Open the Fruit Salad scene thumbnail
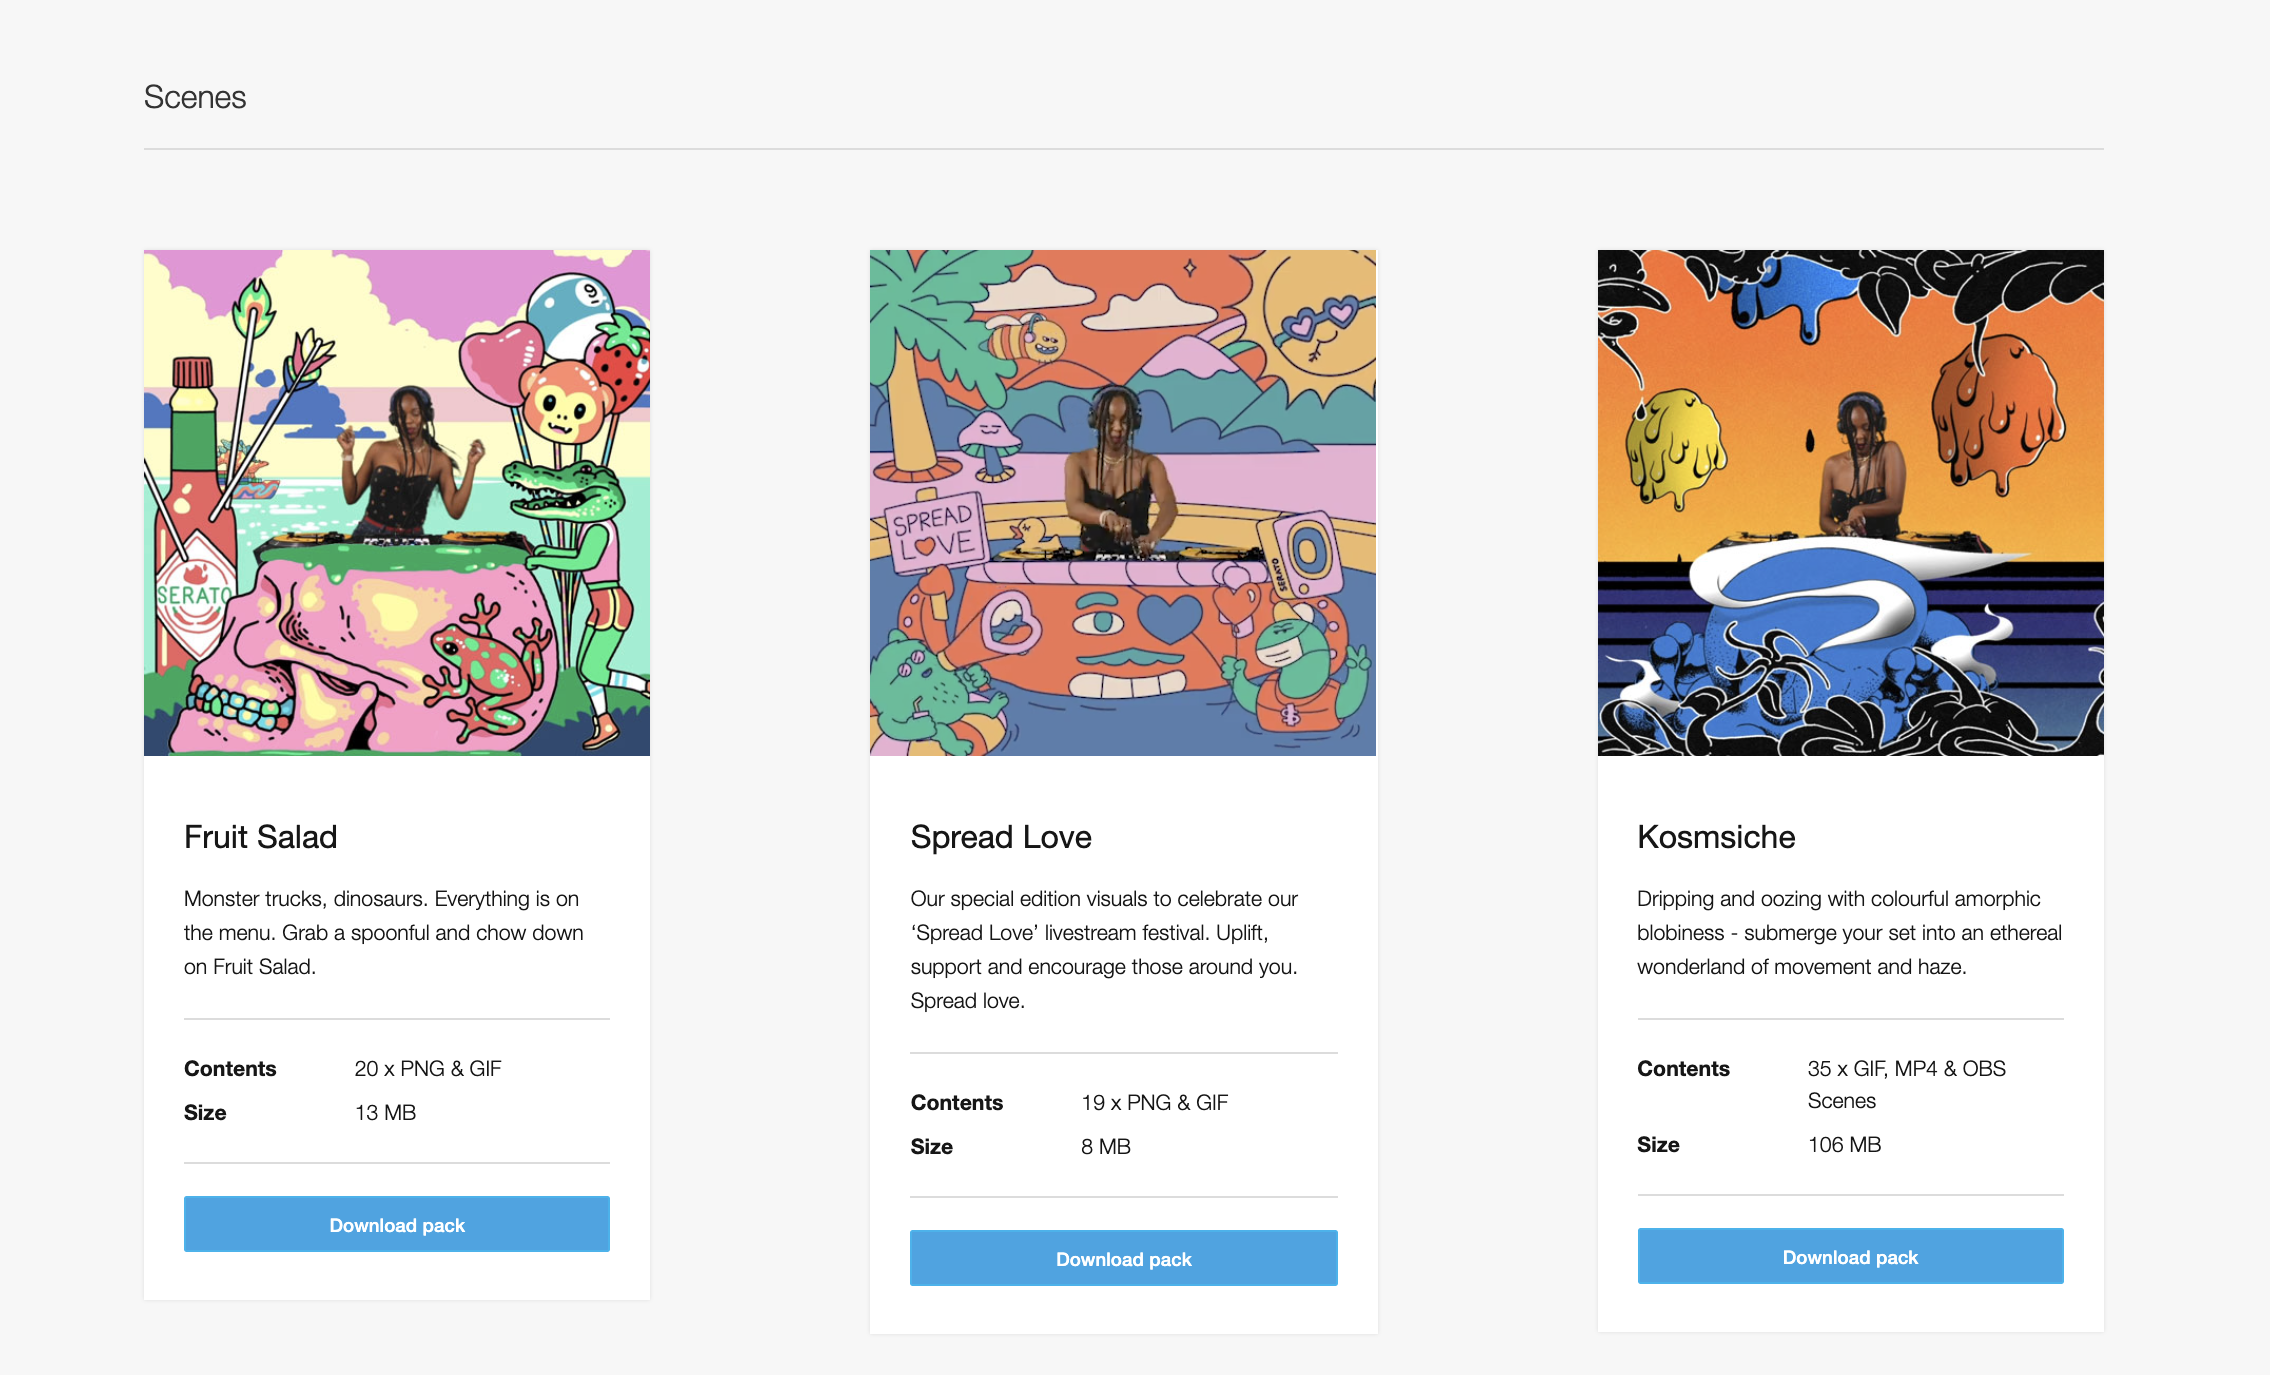The width and height of the screenshot is (2270, 1375). (397, 503)
